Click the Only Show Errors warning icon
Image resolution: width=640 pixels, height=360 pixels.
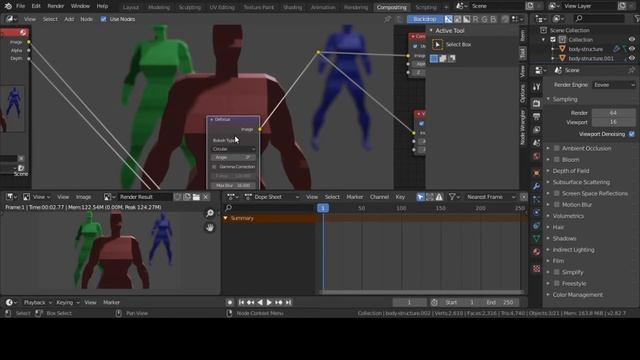tap(439, 197)
